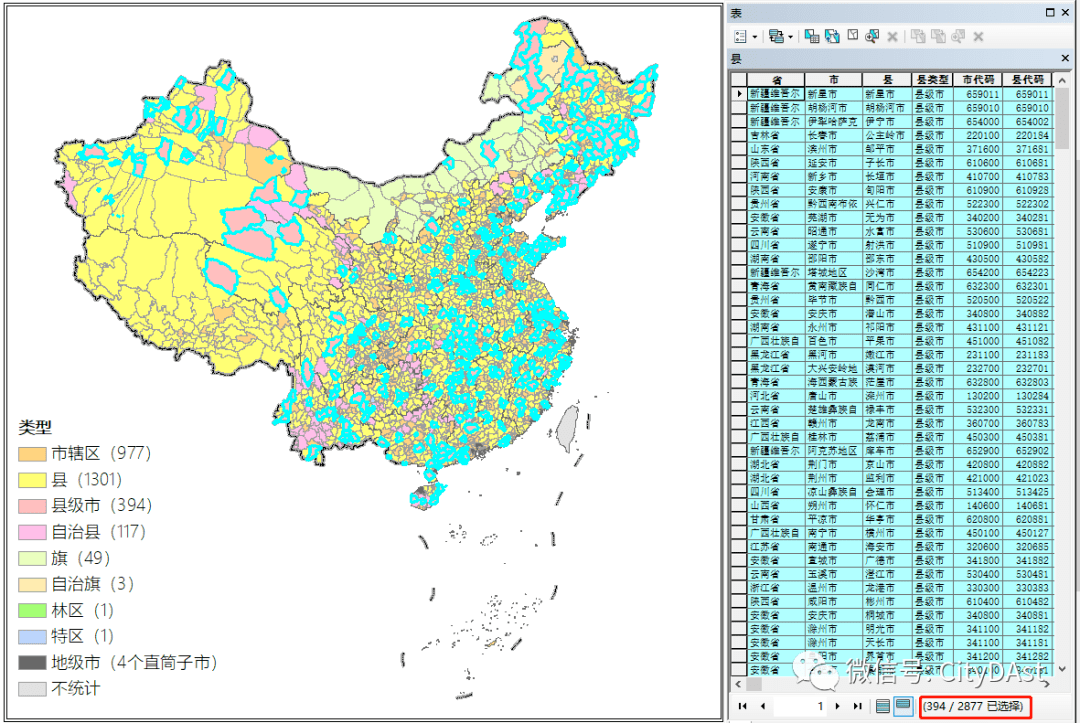Select the row selector for 吉林省 长春市
The image size is (1080, 723).
click(739, 136)
